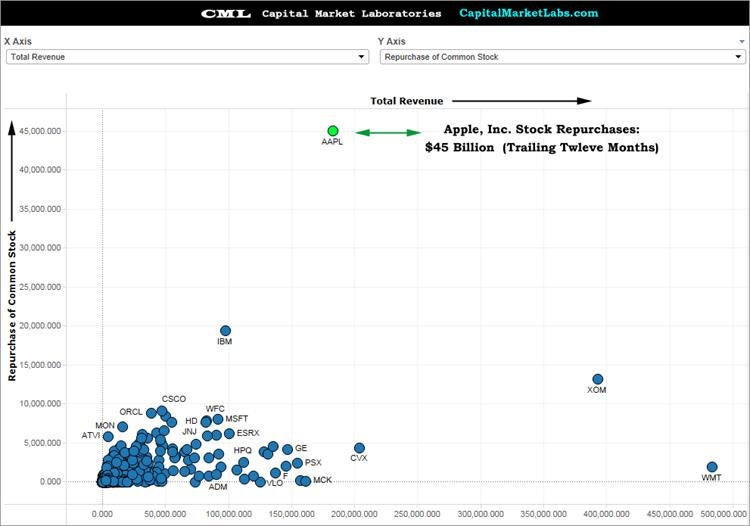
Task: Click the WFC ticker label
Action: [215, 409]
